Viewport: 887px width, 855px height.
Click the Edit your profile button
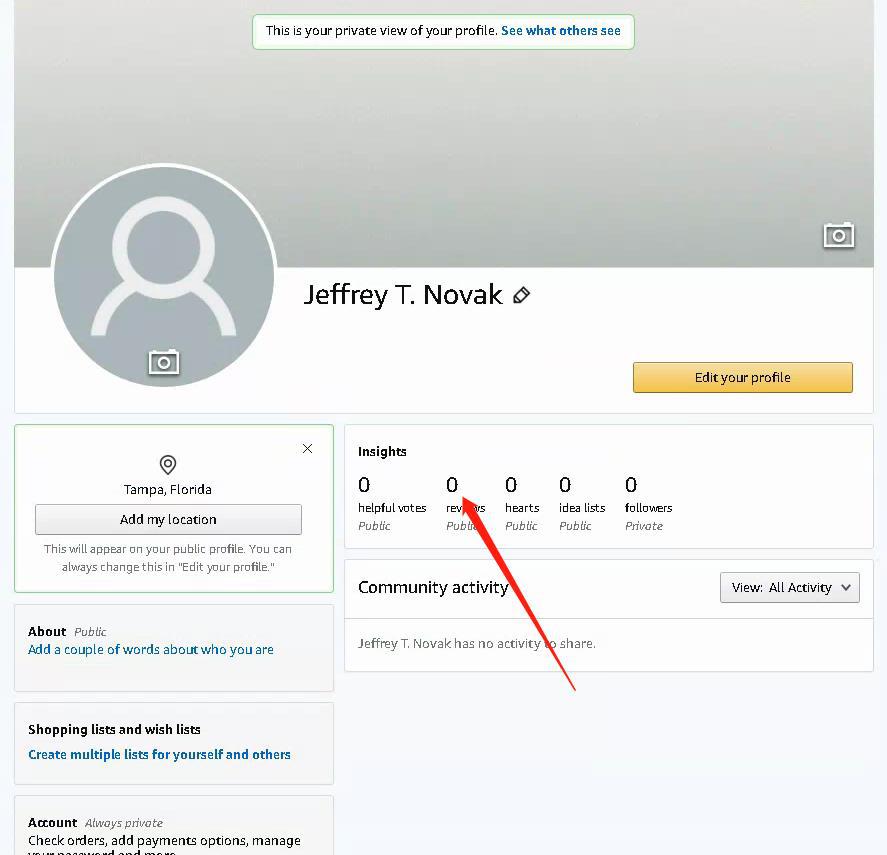coord(742,377)
